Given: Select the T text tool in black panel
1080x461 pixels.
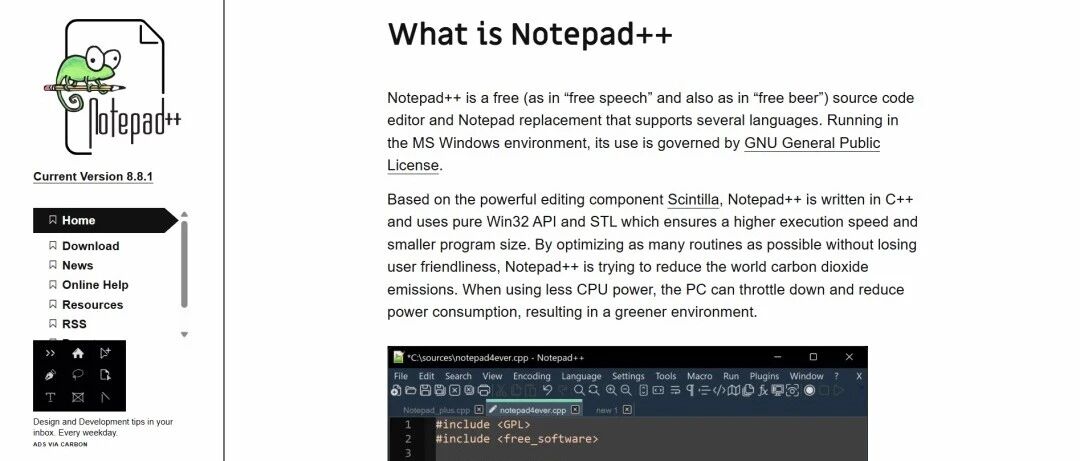Looking at the screenshot, I should coord(50,398).
